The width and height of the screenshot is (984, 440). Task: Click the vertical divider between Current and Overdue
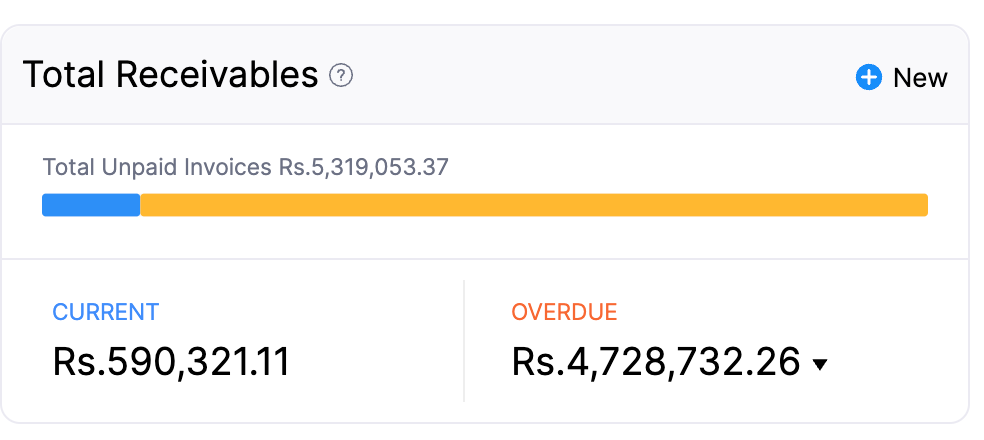tap(464, 340)
